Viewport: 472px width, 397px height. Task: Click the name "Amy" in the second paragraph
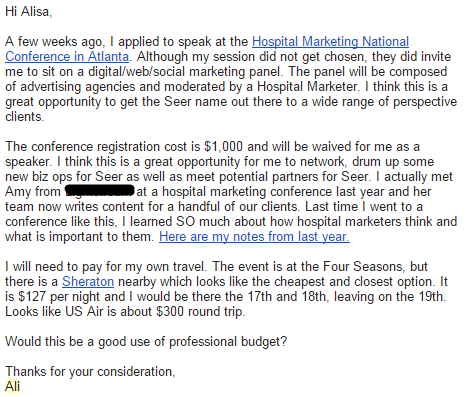[17, 192]
